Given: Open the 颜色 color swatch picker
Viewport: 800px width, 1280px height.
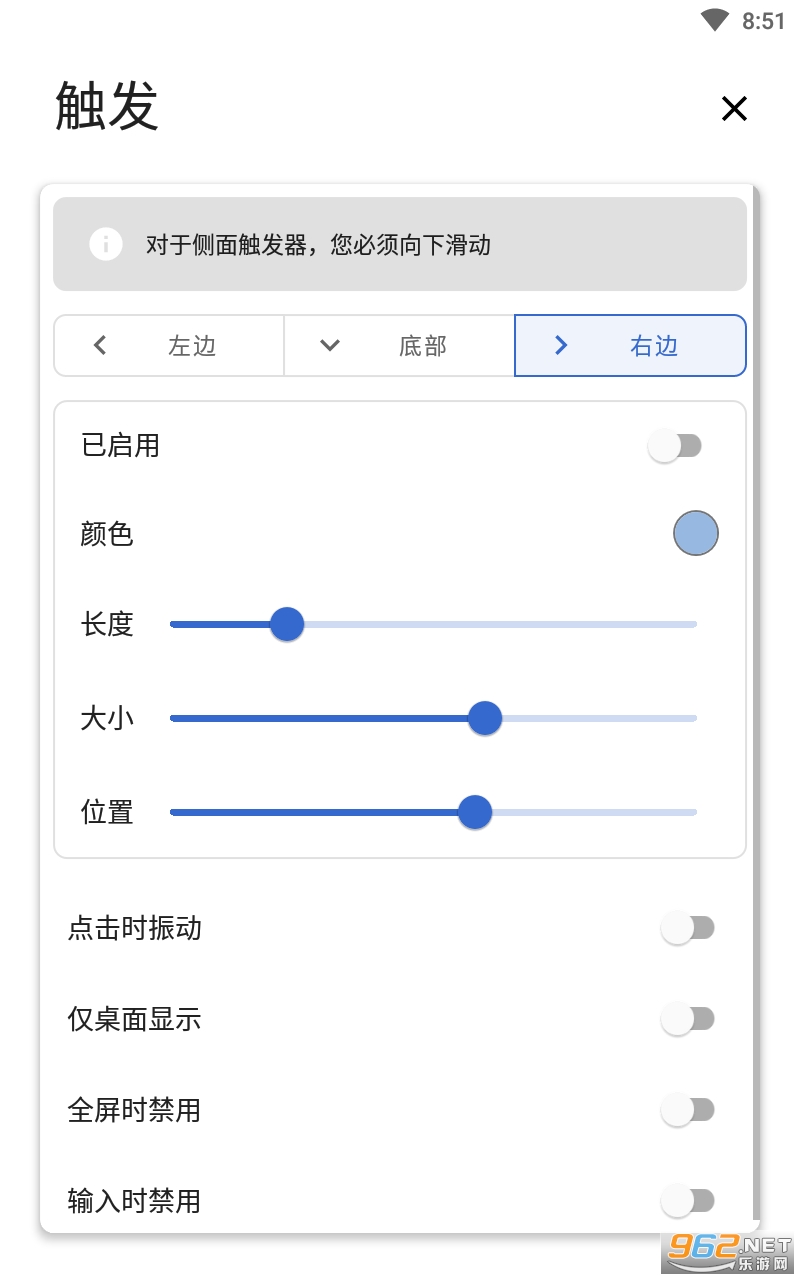Looking at the screenshot, I should pyautogui.click(x=696, y=533).
